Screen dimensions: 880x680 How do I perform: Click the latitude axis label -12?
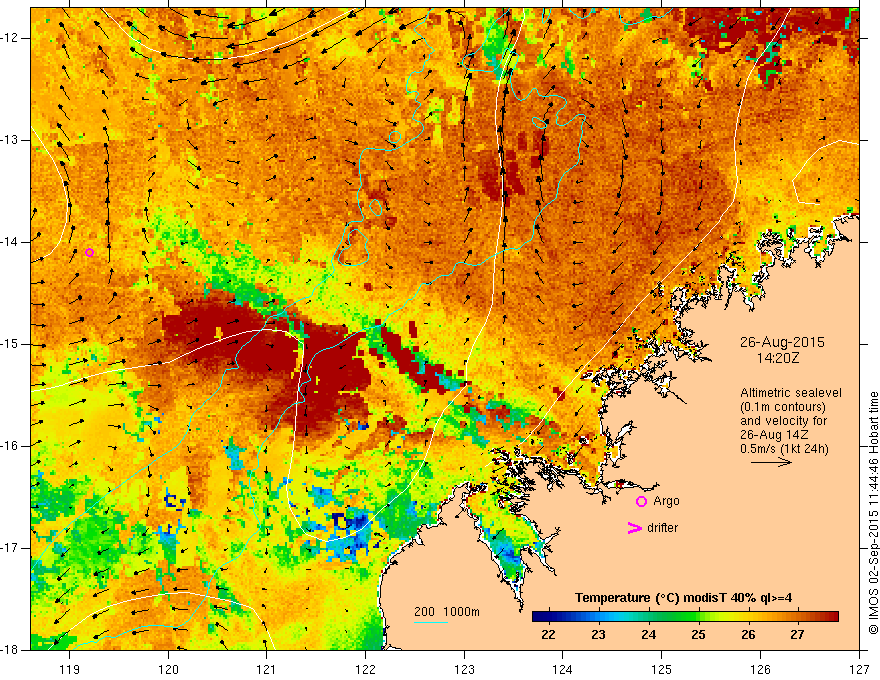tap(10, 38)
